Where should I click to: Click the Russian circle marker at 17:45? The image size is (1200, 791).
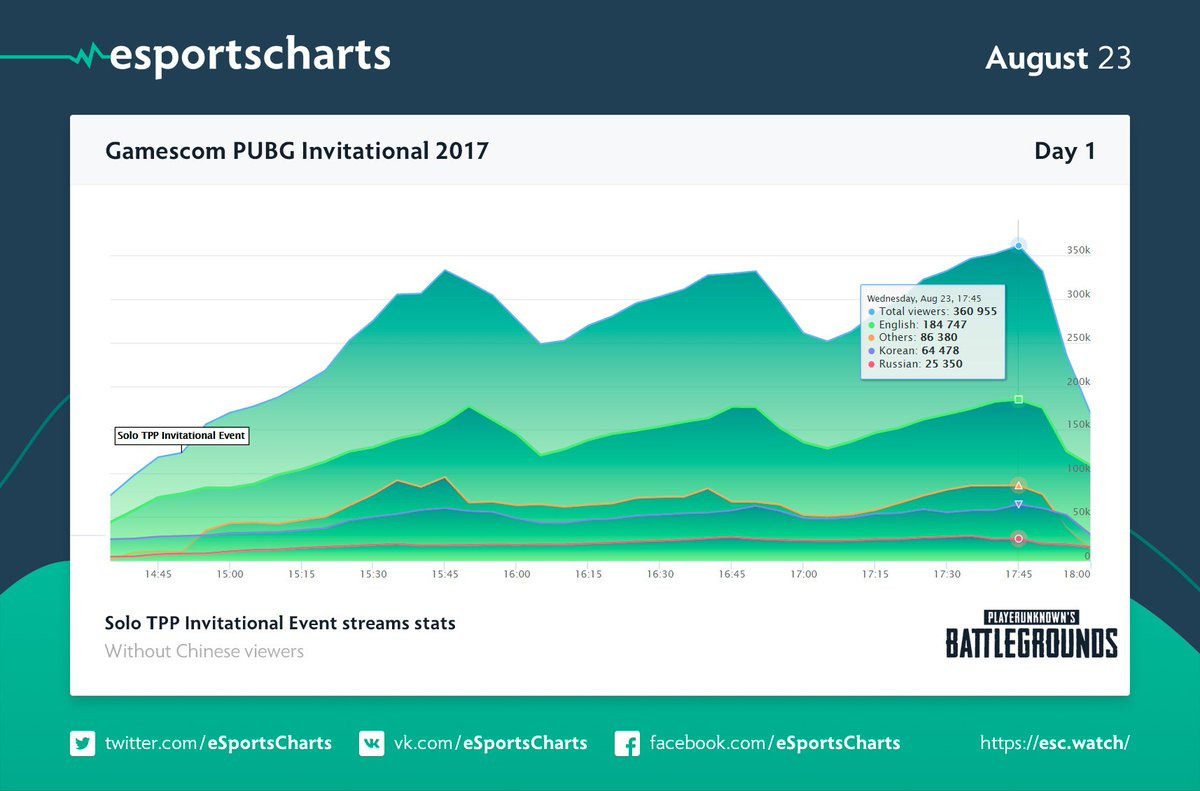(1018, 538)
